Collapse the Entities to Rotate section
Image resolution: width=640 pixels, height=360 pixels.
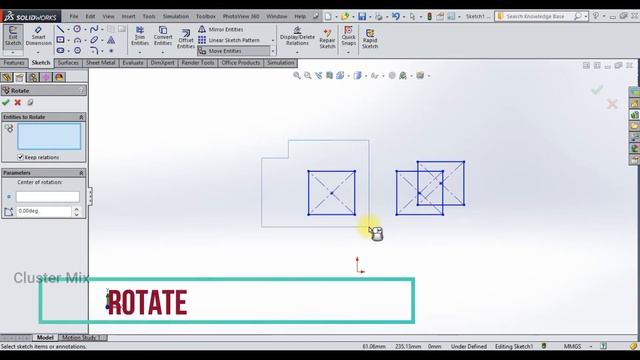(x=81, y=117)
